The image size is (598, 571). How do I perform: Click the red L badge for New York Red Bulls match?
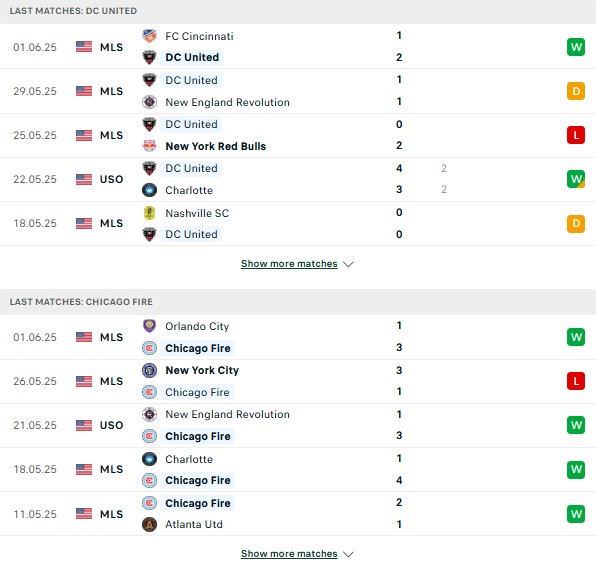576,135
